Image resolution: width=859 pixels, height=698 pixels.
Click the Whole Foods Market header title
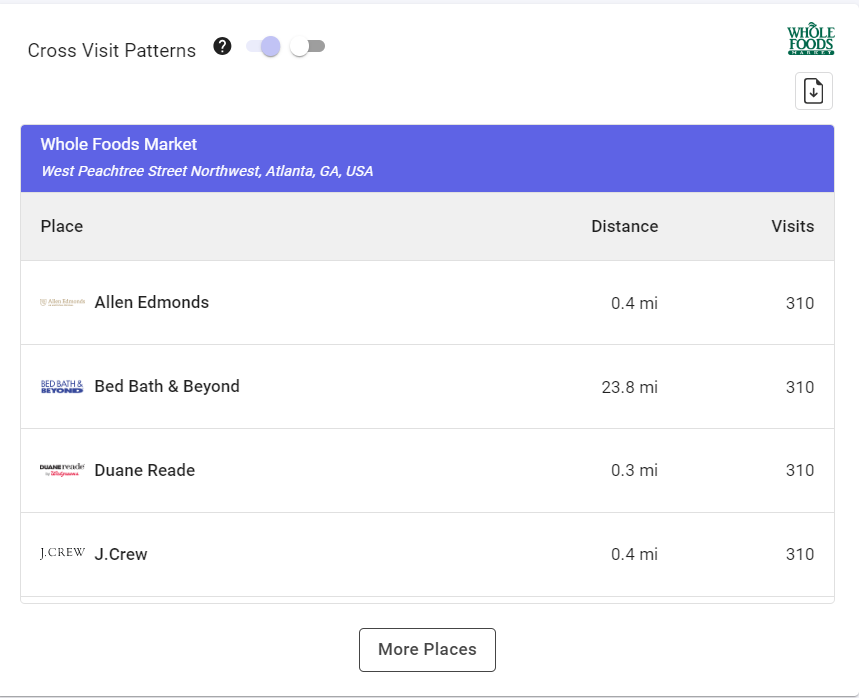pyautogui.click(x=119, y=145)
